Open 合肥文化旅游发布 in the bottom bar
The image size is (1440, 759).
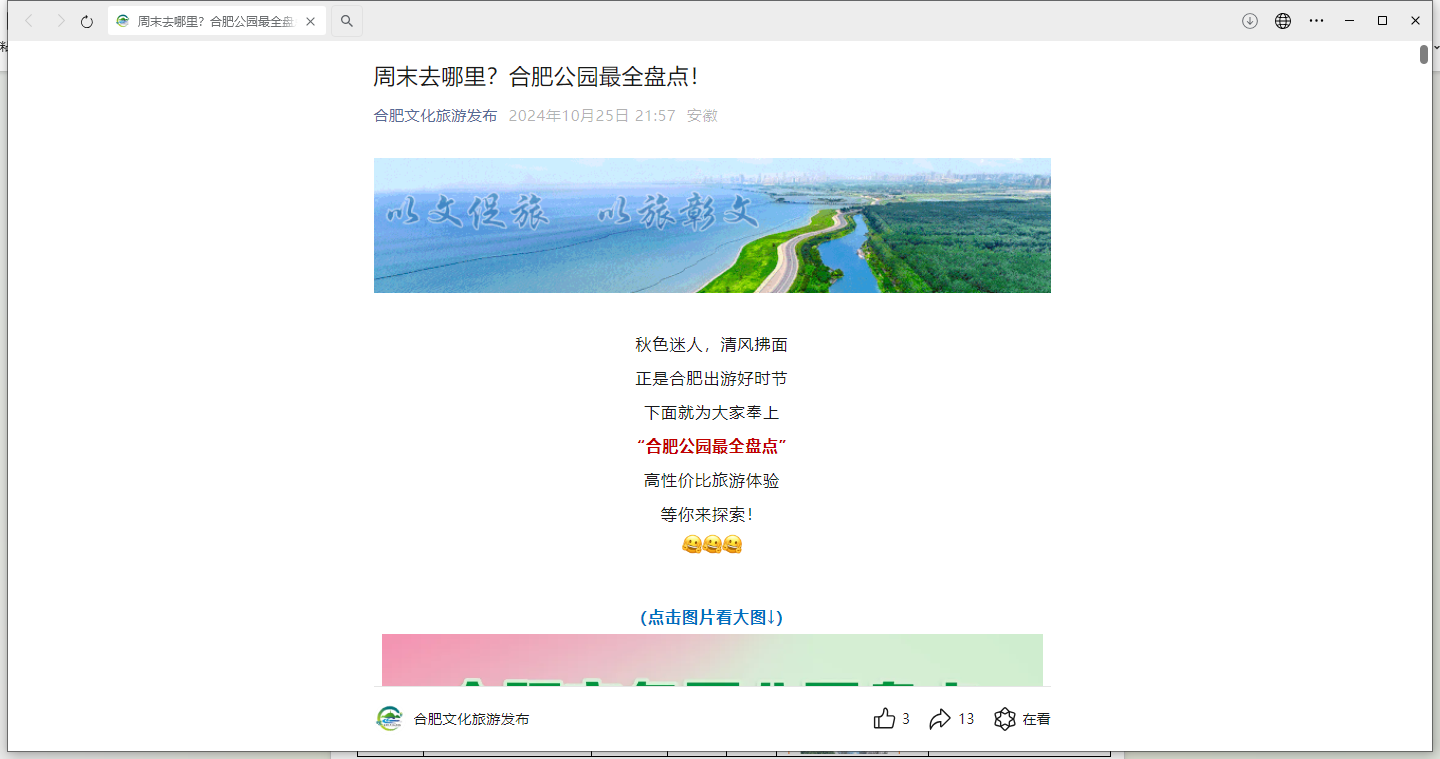(472, 719)
